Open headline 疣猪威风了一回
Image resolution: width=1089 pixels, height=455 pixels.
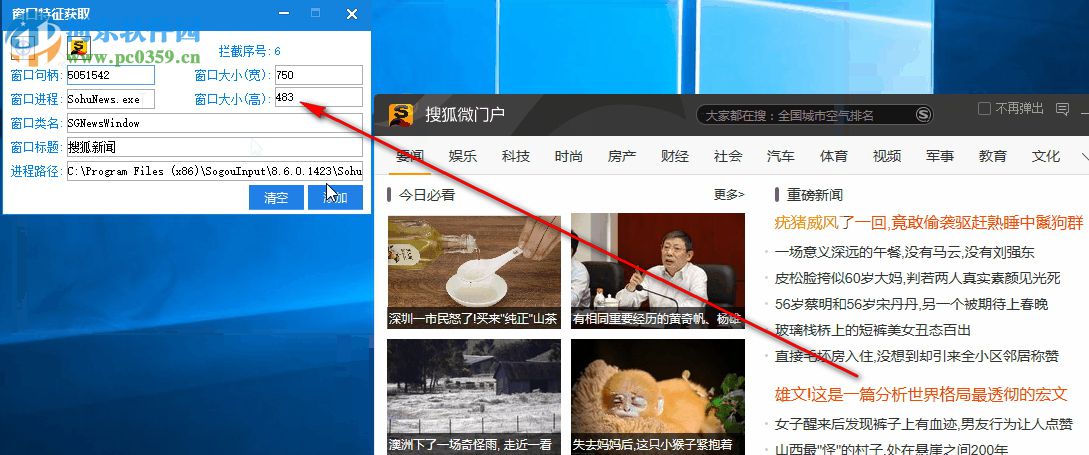click(x=929, y=222)
